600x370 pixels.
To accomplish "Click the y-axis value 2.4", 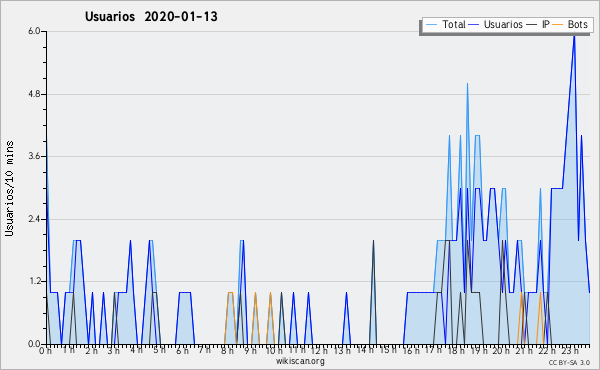I will (x=34, y=219).
